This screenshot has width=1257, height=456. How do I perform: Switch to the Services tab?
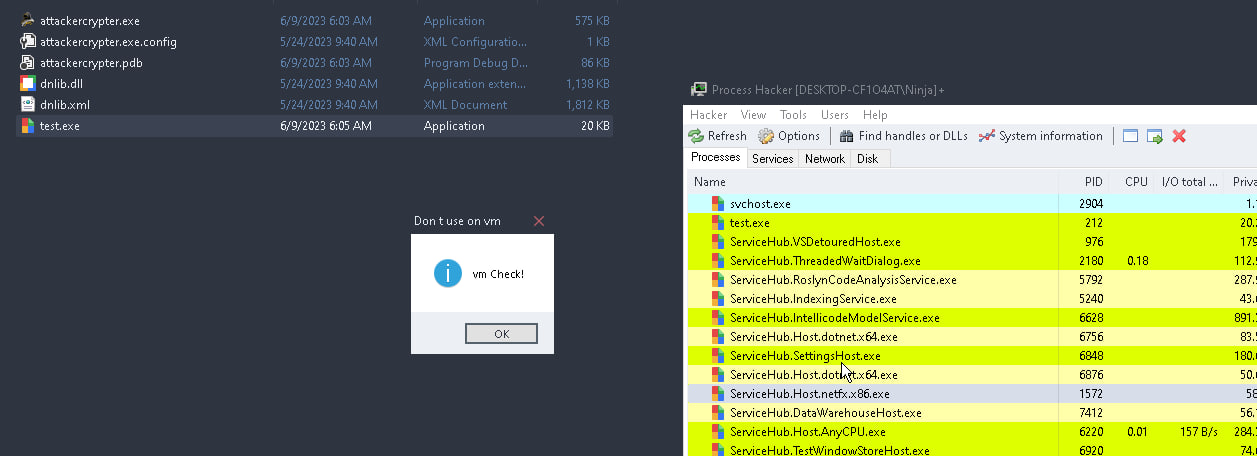click(x=773, y=159)
